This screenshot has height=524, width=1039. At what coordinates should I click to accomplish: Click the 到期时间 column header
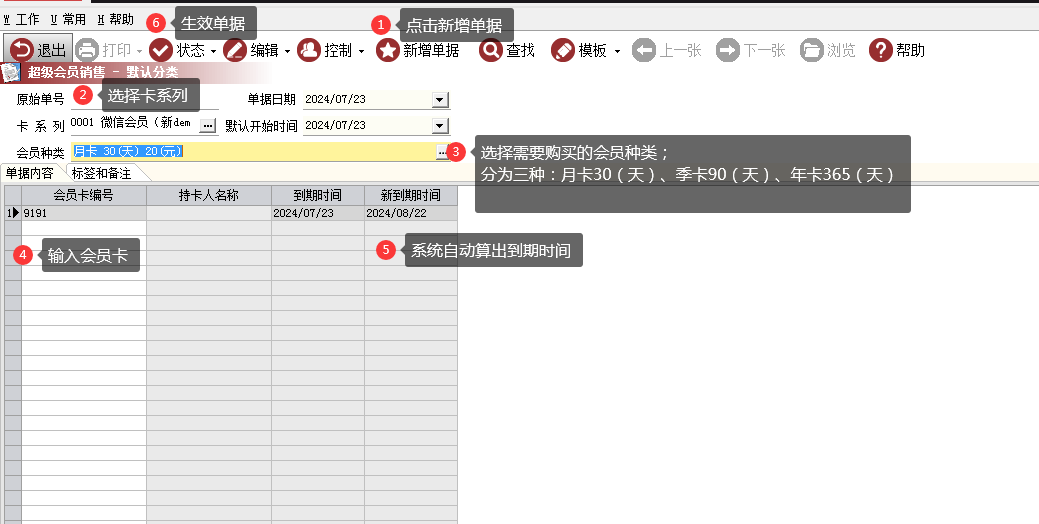[318, 195]
